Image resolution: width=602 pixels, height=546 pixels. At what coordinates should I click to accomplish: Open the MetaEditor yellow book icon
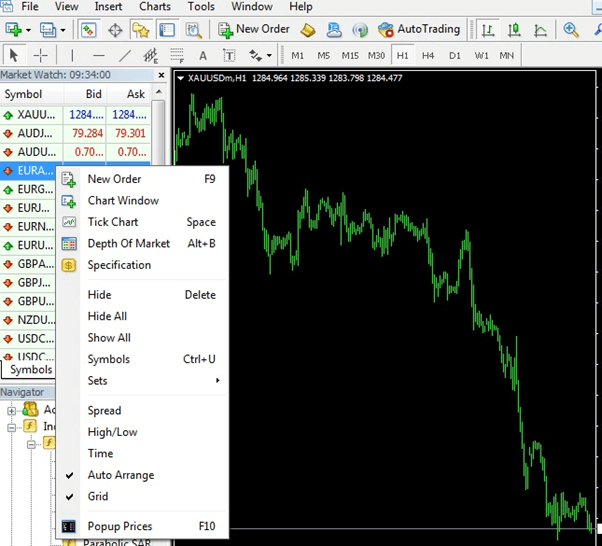click(308, 30)
